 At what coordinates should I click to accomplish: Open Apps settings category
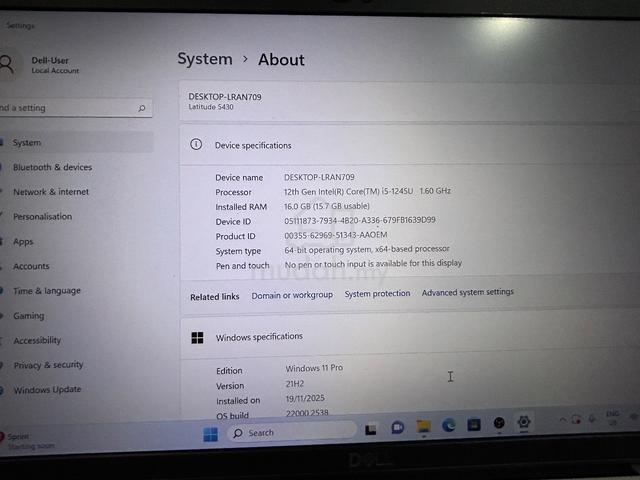23,242
